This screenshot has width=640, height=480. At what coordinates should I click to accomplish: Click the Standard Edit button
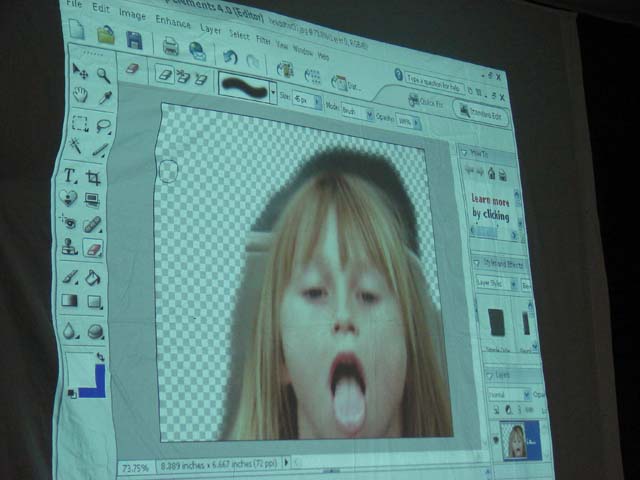[484, 111]
